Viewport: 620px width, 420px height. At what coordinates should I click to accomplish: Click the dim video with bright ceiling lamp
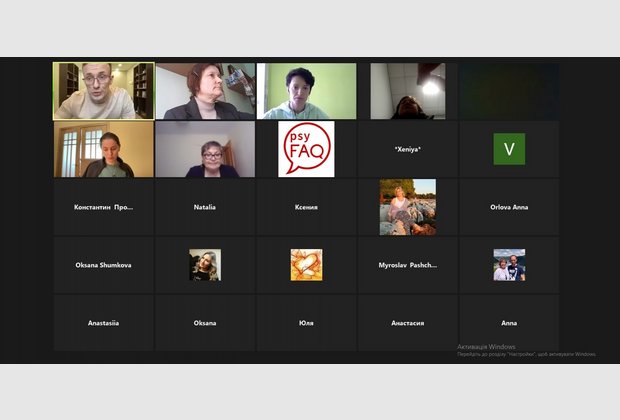(407, 91)
